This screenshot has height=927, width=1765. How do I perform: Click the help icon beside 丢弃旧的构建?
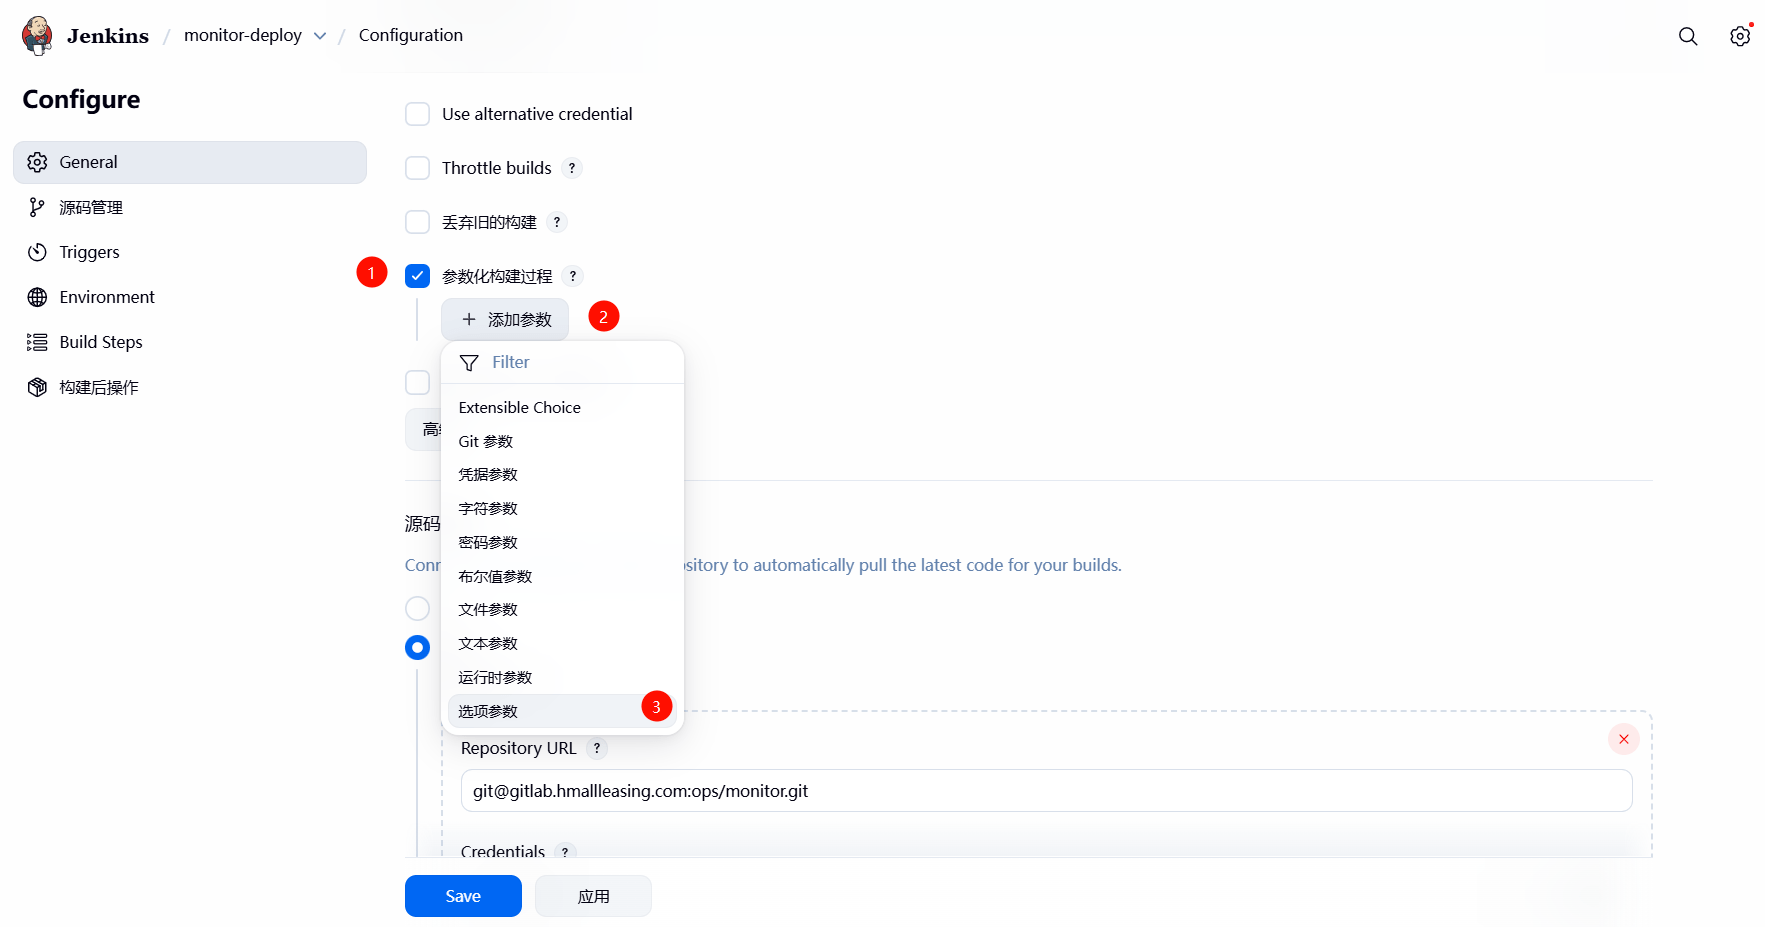click(557, 222)
